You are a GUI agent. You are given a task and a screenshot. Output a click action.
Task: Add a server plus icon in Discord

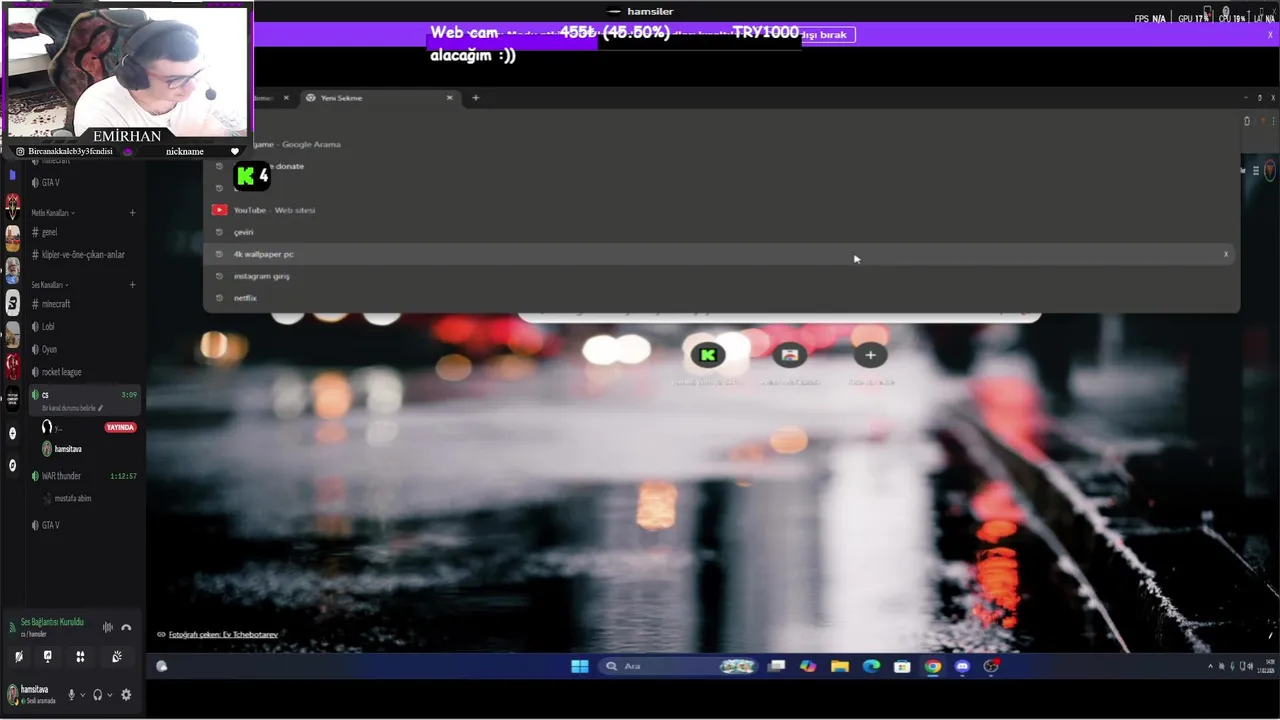(x=12, y=433)
